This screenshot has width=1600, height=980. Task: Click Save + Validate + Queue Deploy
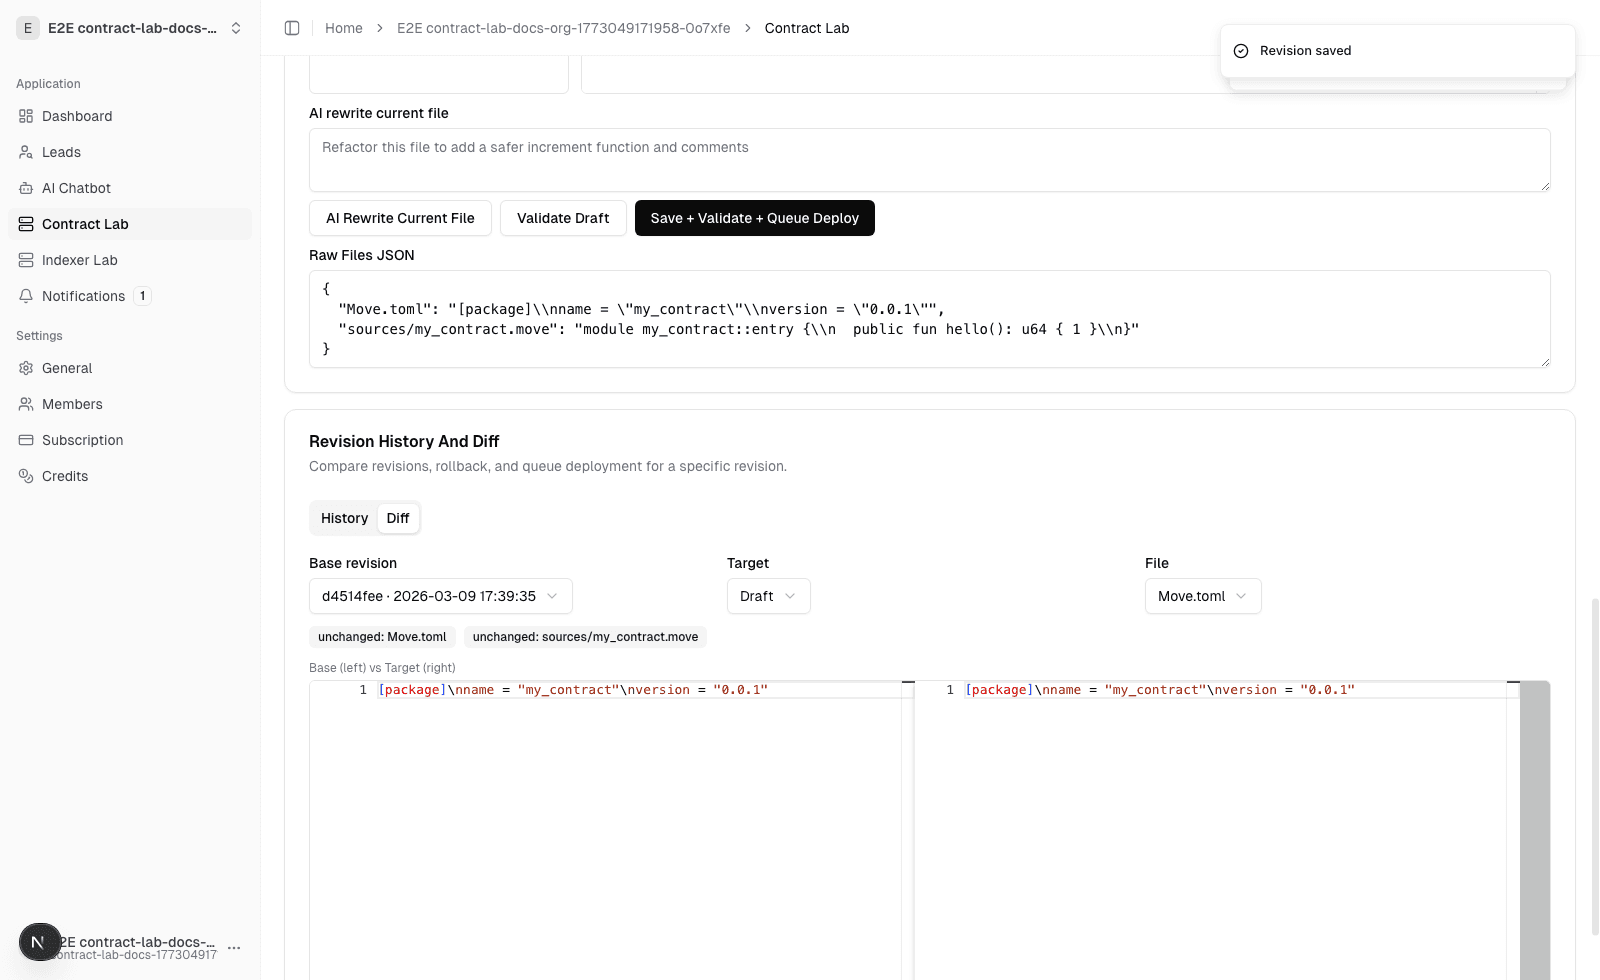[754, 218]
